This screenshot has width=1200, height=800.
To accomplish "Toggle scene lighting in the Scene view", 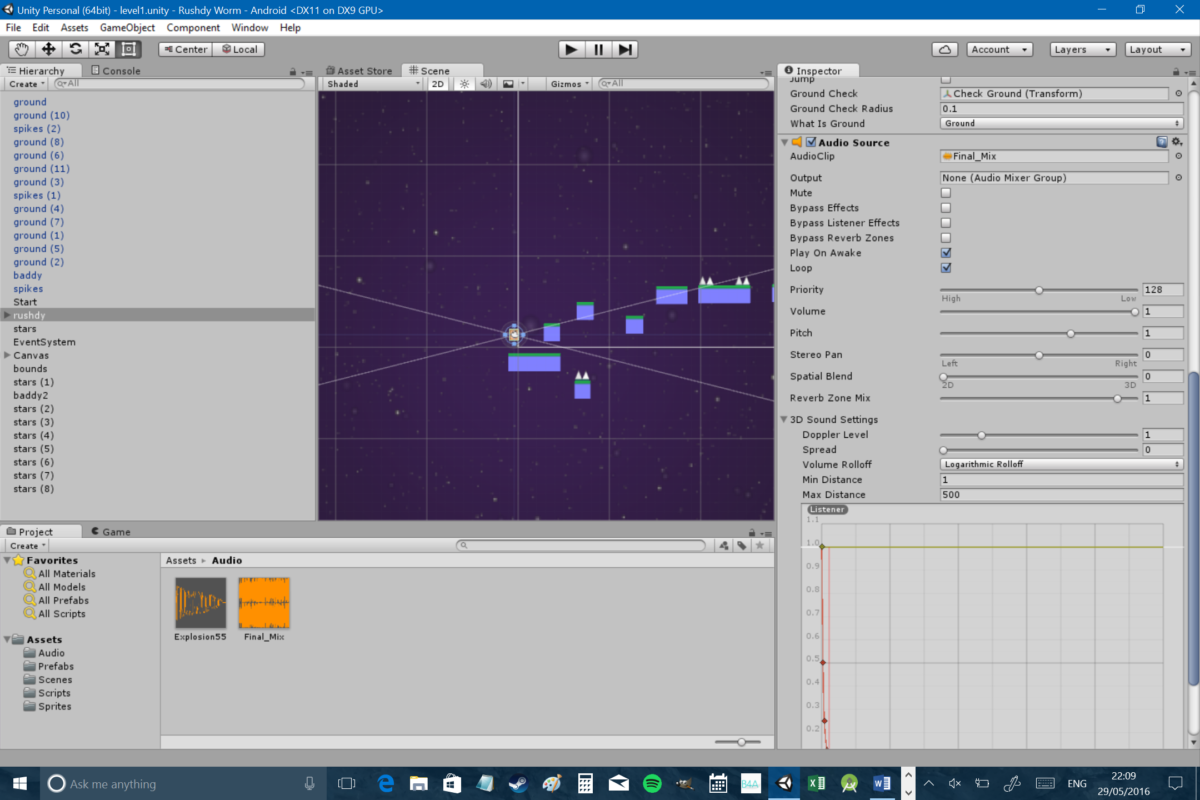I will pyautogui.click(x=465, y=84).
